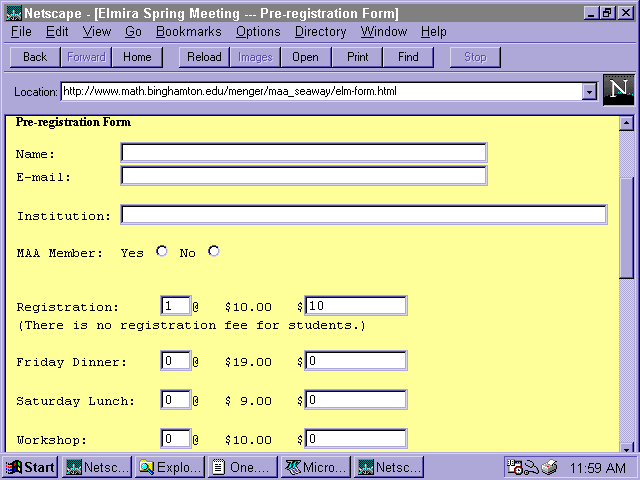Viewport: 640px width, 480px height.
Task: Click the page scrollbar down arrow
Action: 626,448
